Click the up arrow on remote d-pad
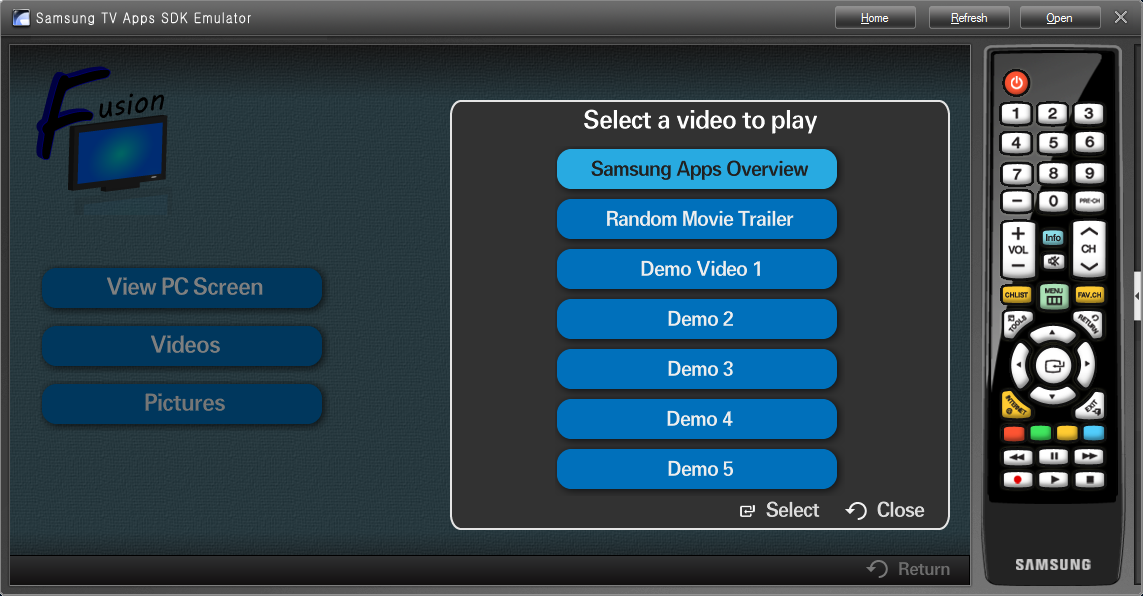This screenshot has height=596, width=1143. pos(1053,333)
